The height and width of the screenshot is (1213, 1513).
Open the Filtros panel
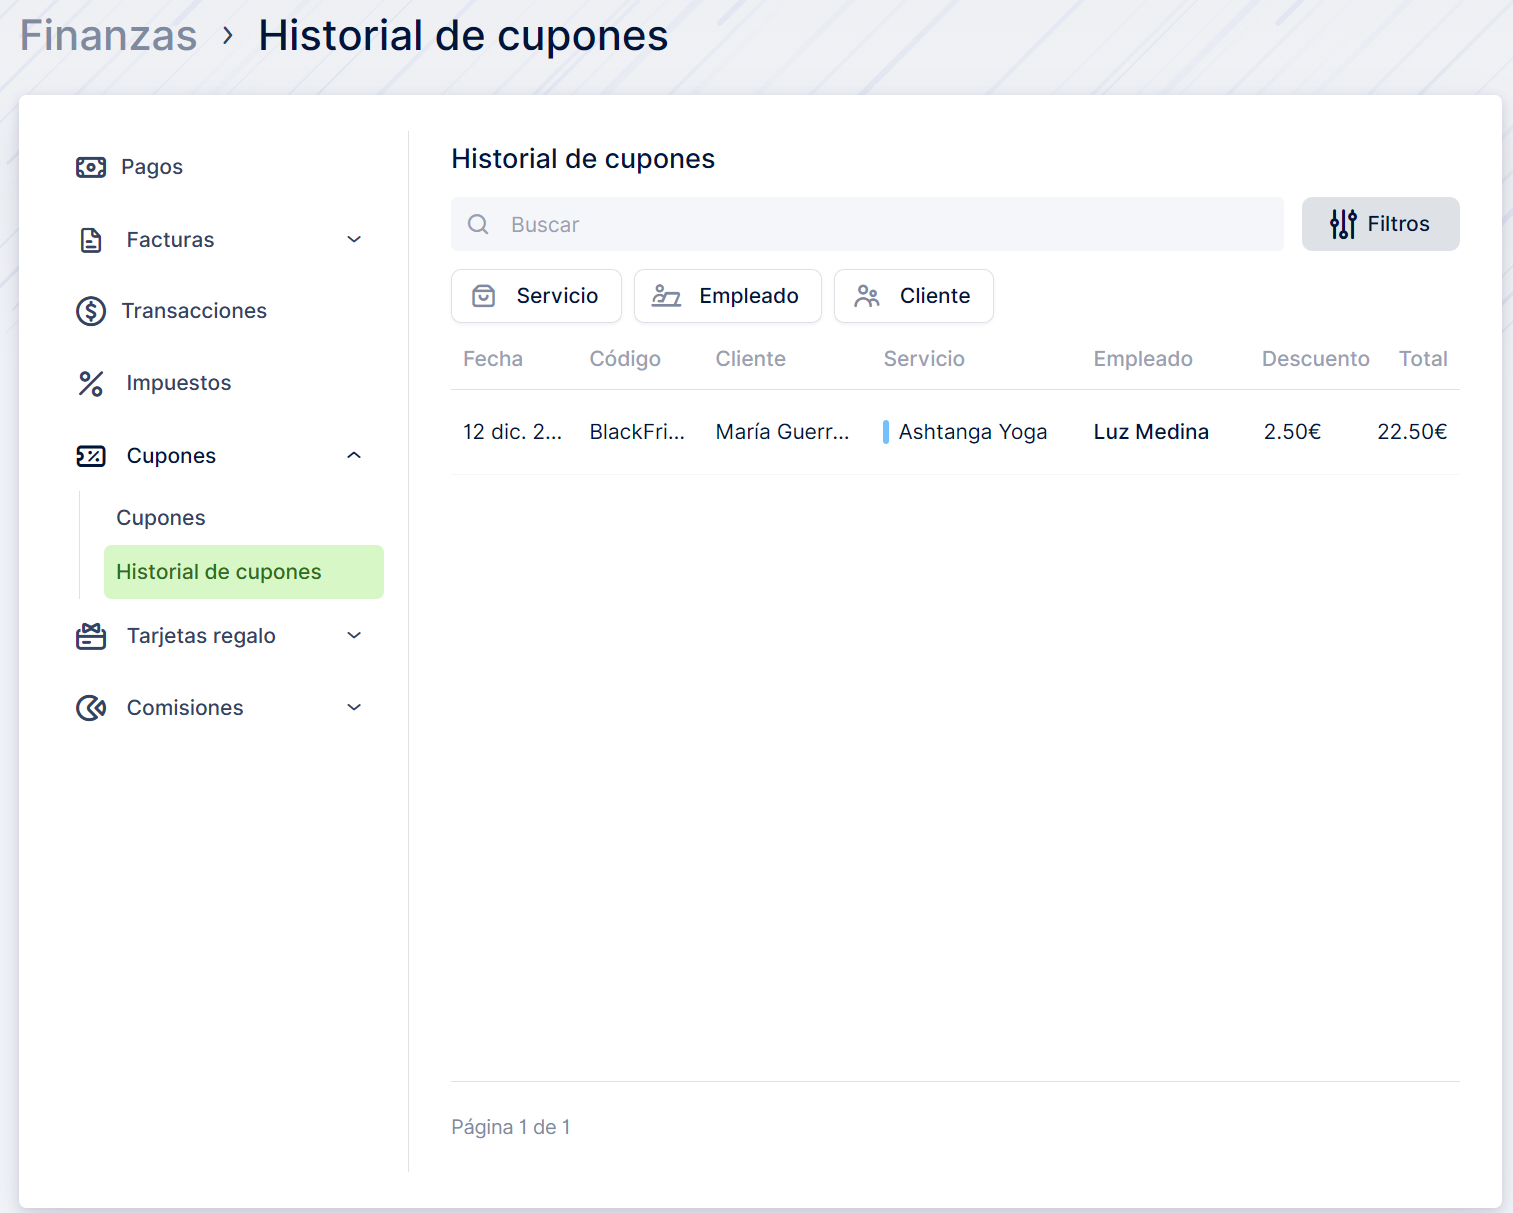(1380, 224)
